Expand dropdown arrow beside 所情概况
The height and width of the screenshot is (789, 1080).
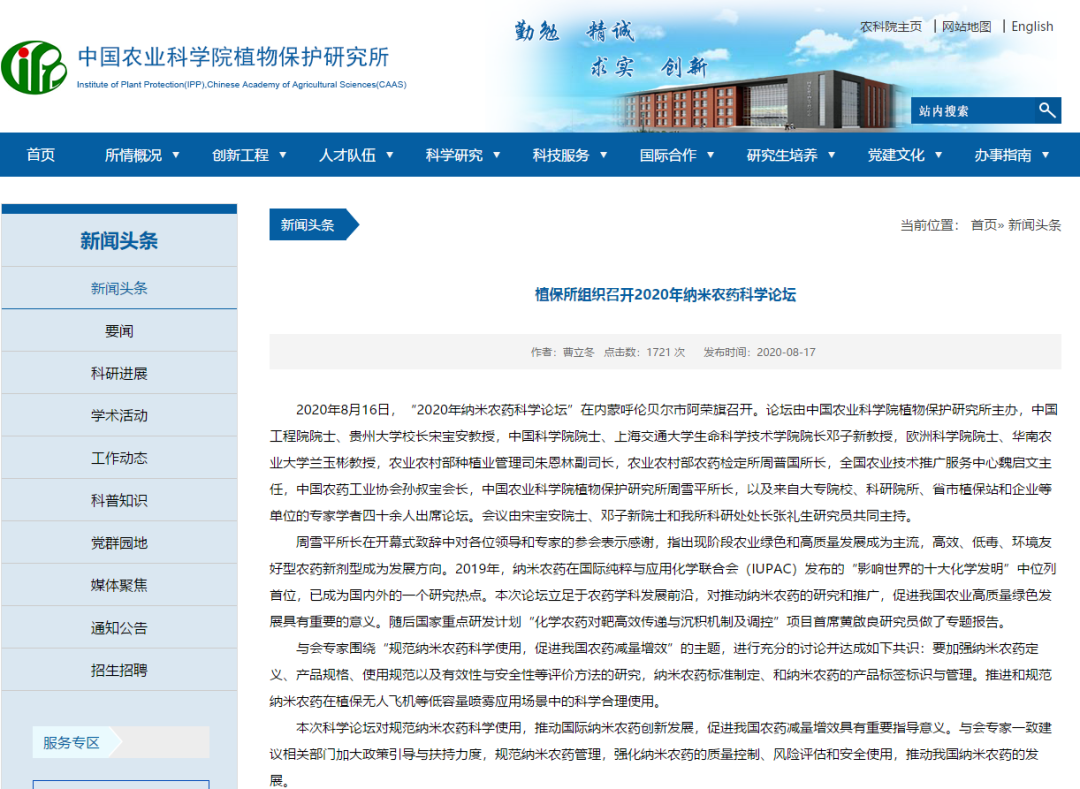click(x=176, y=155)
